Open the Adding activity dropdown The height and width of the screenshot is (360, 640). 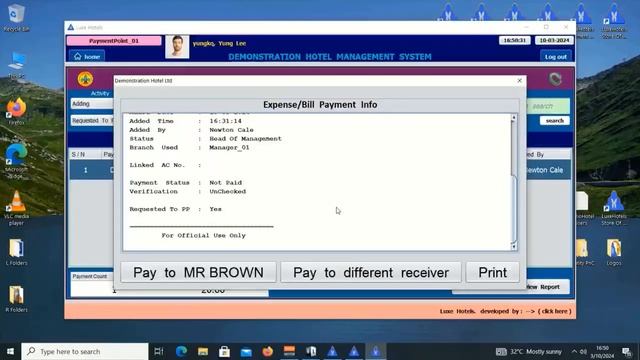coord(92,104)
